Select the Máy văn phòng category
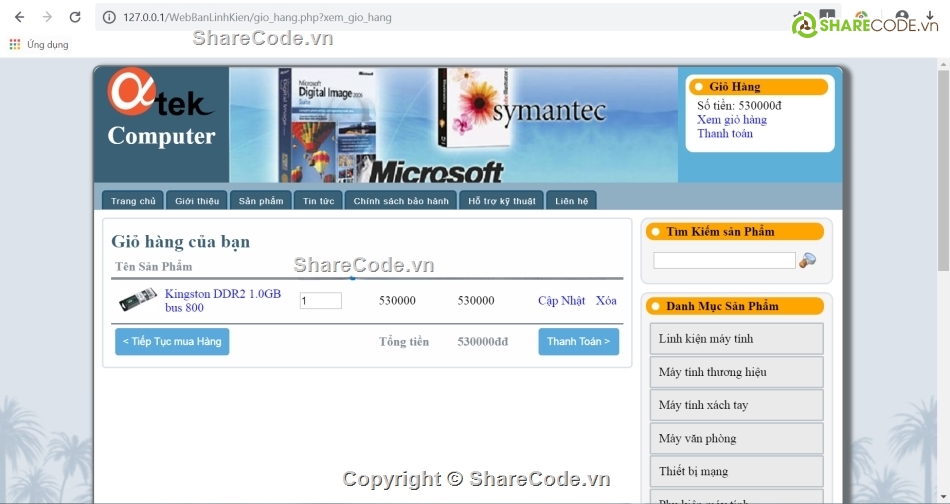 (x=737, y=438)
